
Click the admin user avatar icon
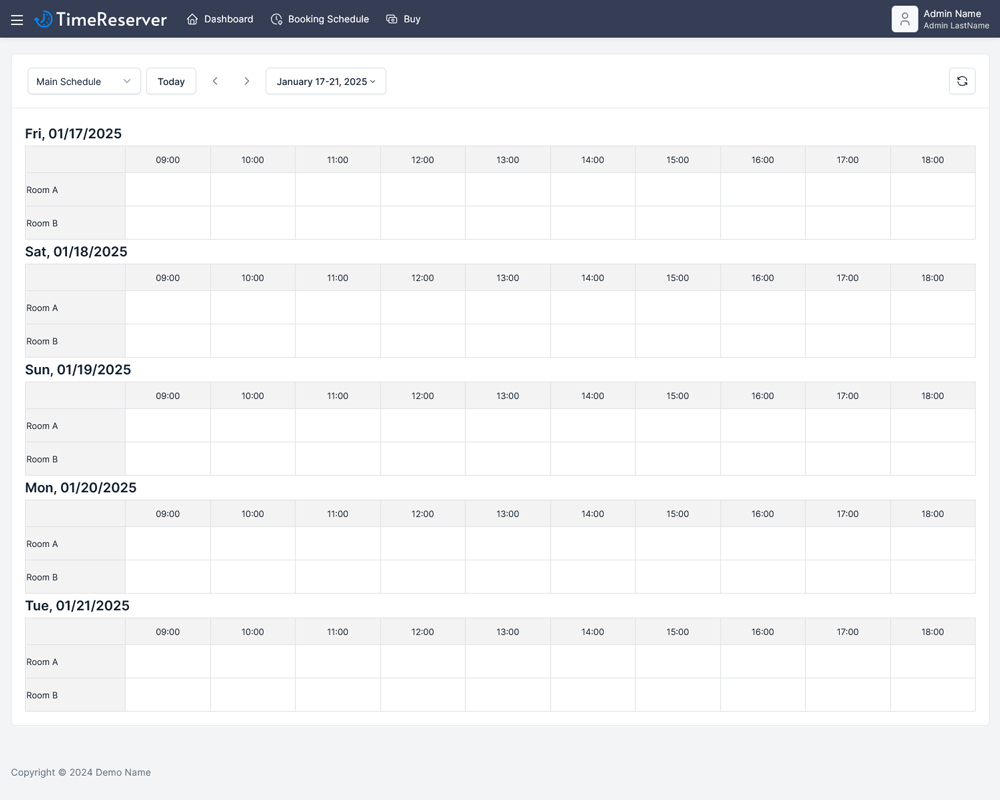tap(904, 19)
